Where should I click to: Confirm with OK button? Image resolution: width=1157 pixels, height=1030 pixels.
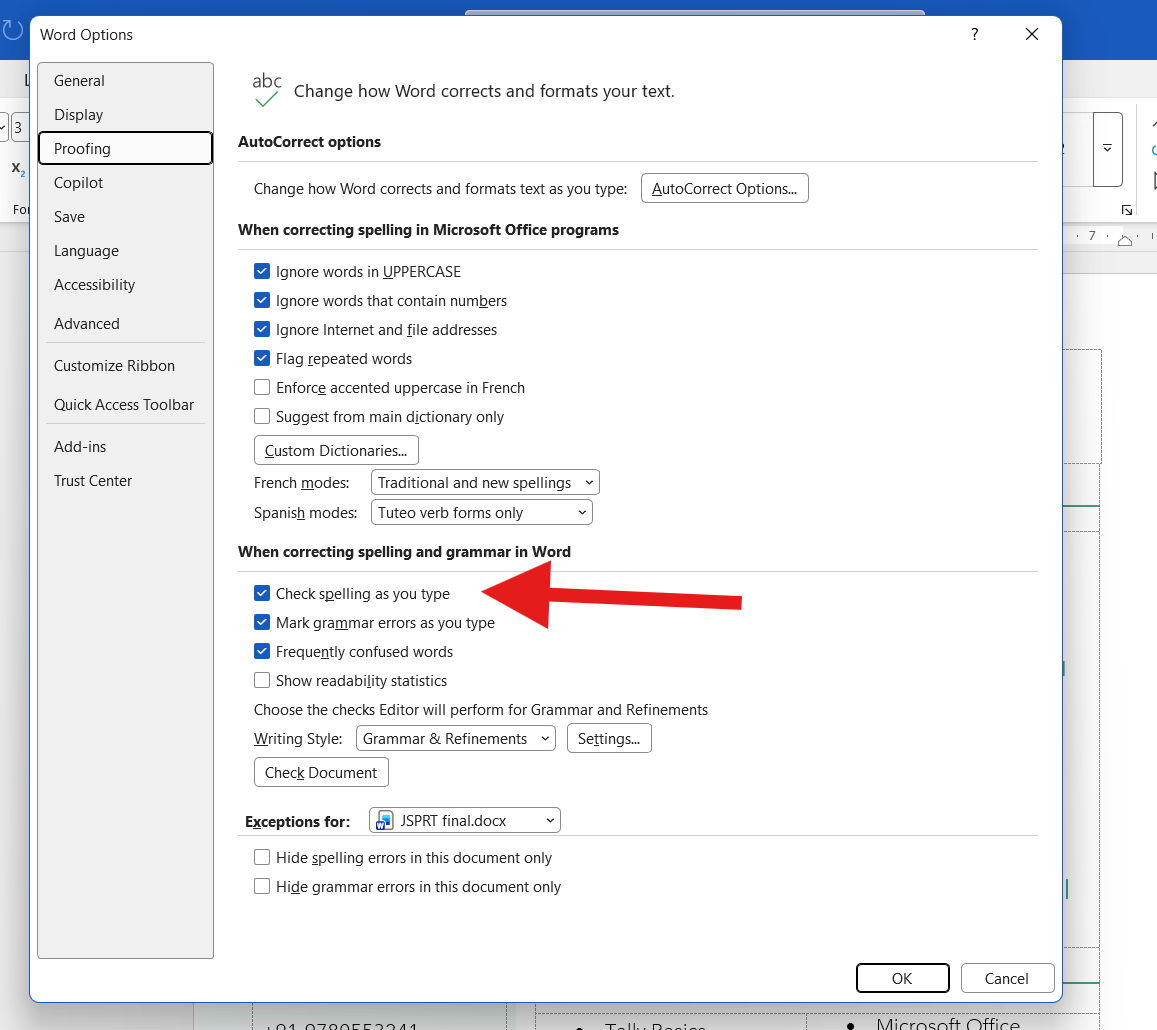[x=902, y=978]
